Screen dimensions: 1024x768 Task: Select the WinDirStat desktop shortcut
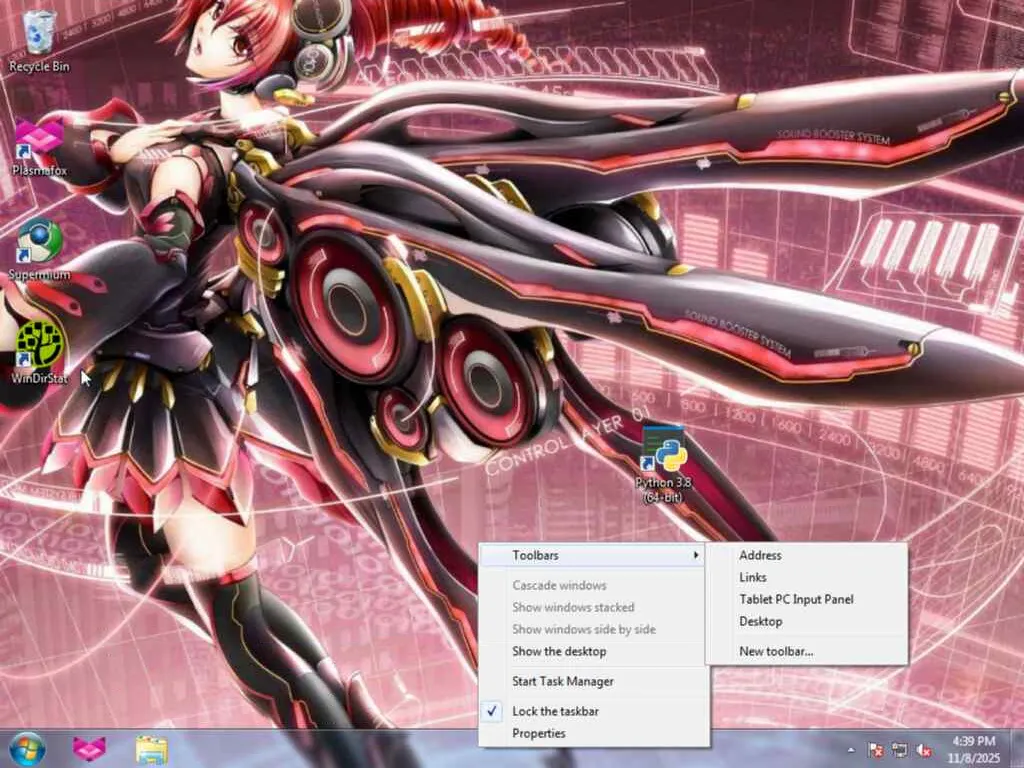(x=39, y=353)
